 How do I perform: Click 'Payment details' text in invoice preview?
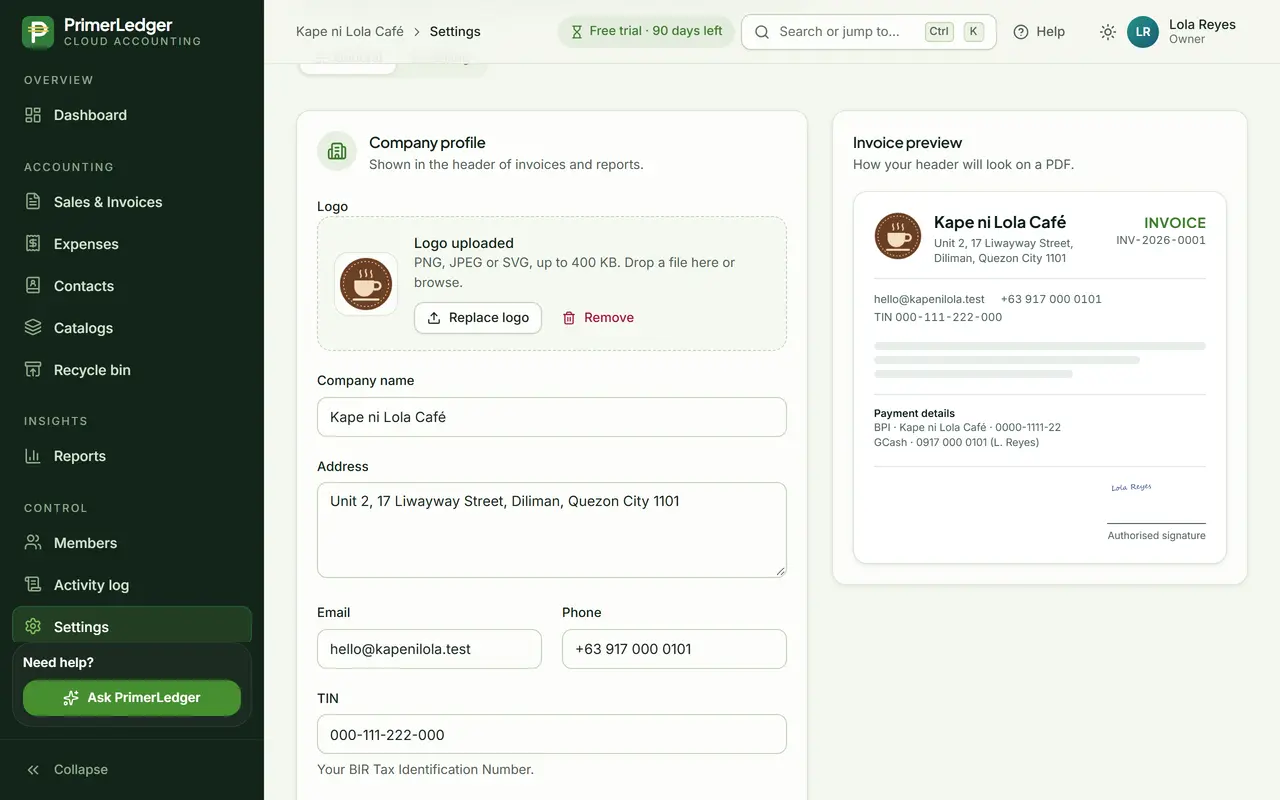coord(914,413)
